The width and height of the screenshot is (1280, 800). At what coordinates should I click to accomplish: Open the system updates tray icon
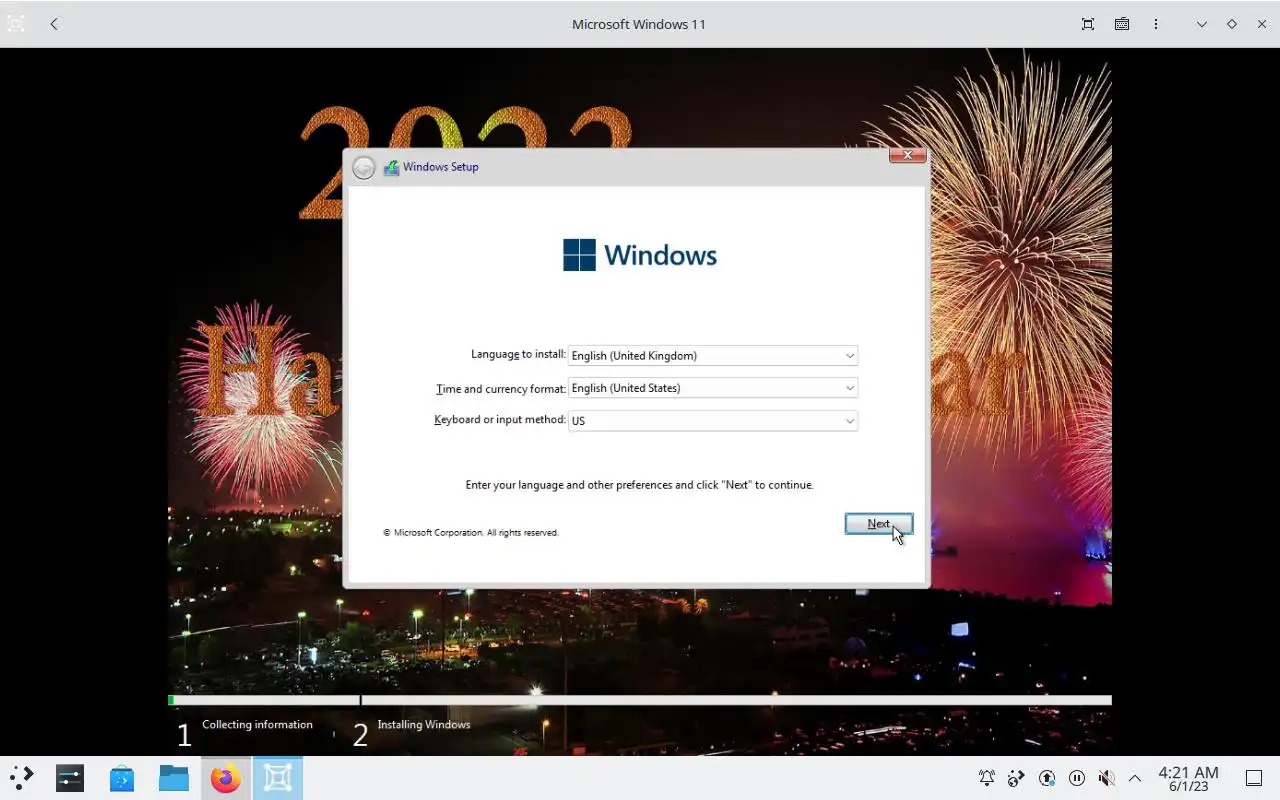tap(1047, 778)
